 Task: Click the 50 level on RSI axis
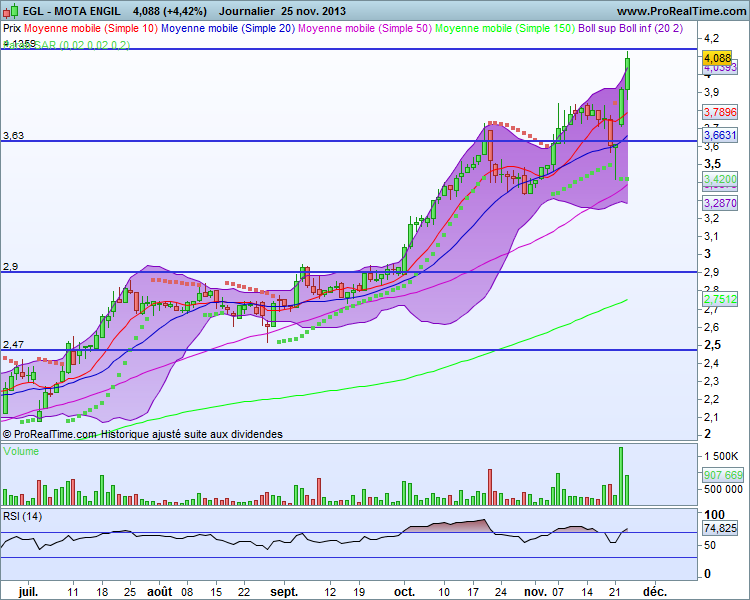point(710,545)
